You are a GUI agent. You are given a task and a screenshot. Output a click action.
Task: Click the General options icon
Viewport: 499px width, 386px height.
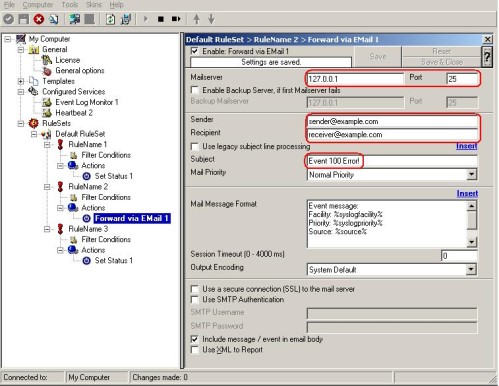pyautogui.click(x=47, y=71)
